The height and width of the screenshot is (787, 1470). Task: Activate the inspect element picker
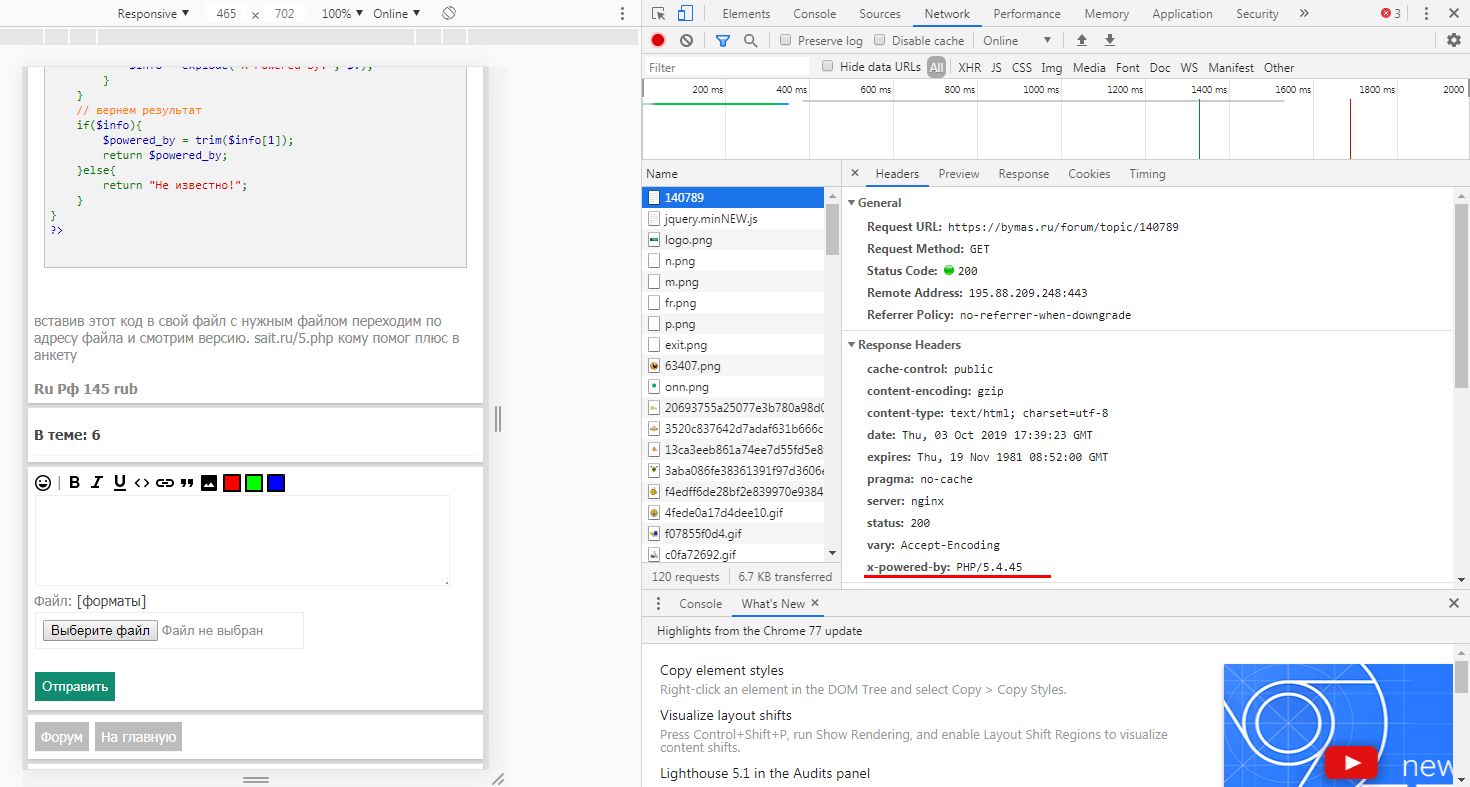(x=658, y=14)
